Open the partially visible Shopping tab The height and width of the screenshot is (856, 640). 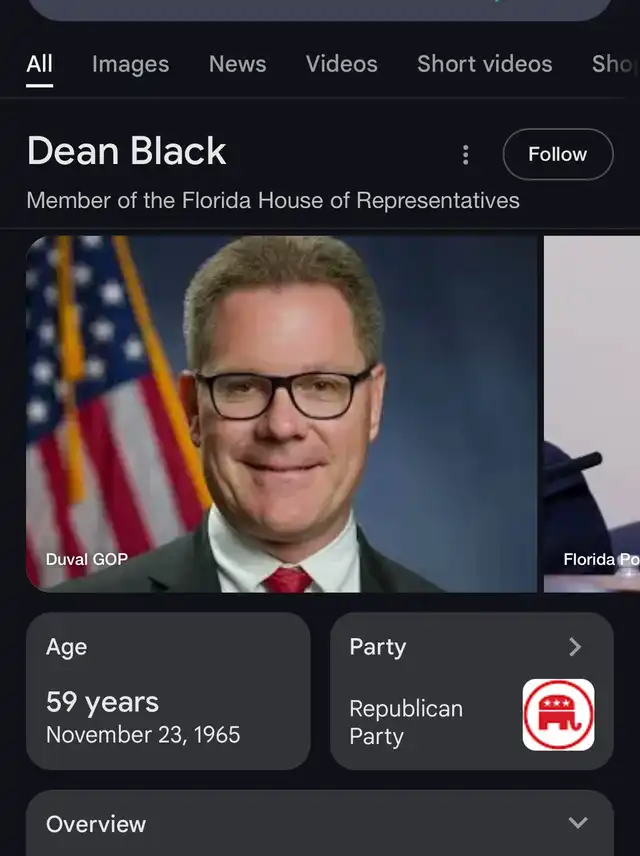tap(615, 64)
